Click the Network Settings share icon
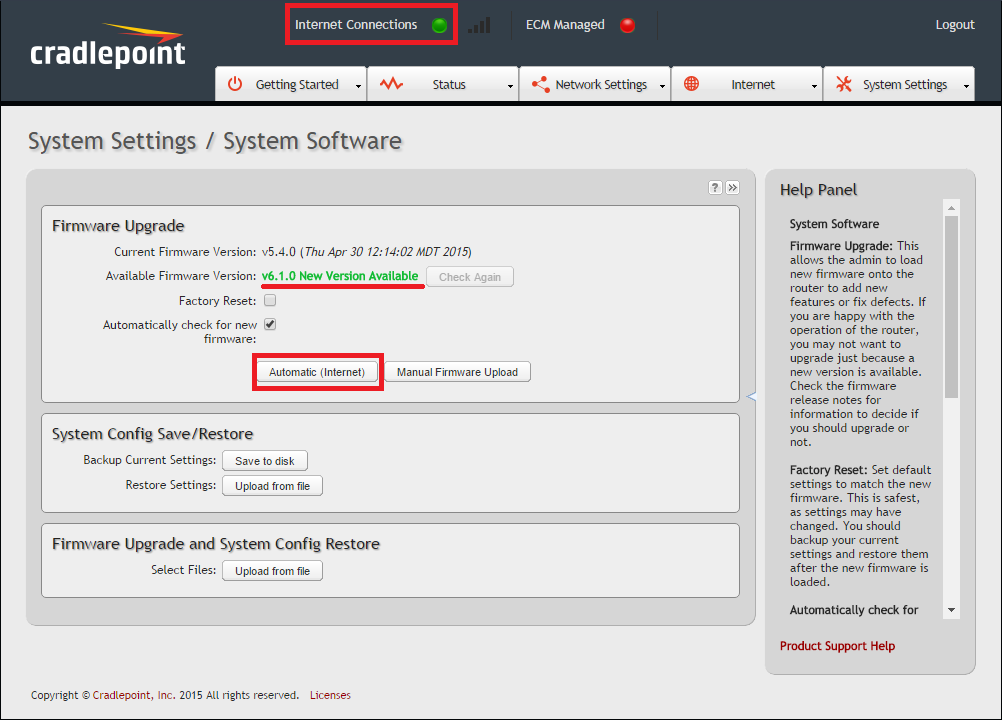The image size is (1002, 720). point(541,84)
